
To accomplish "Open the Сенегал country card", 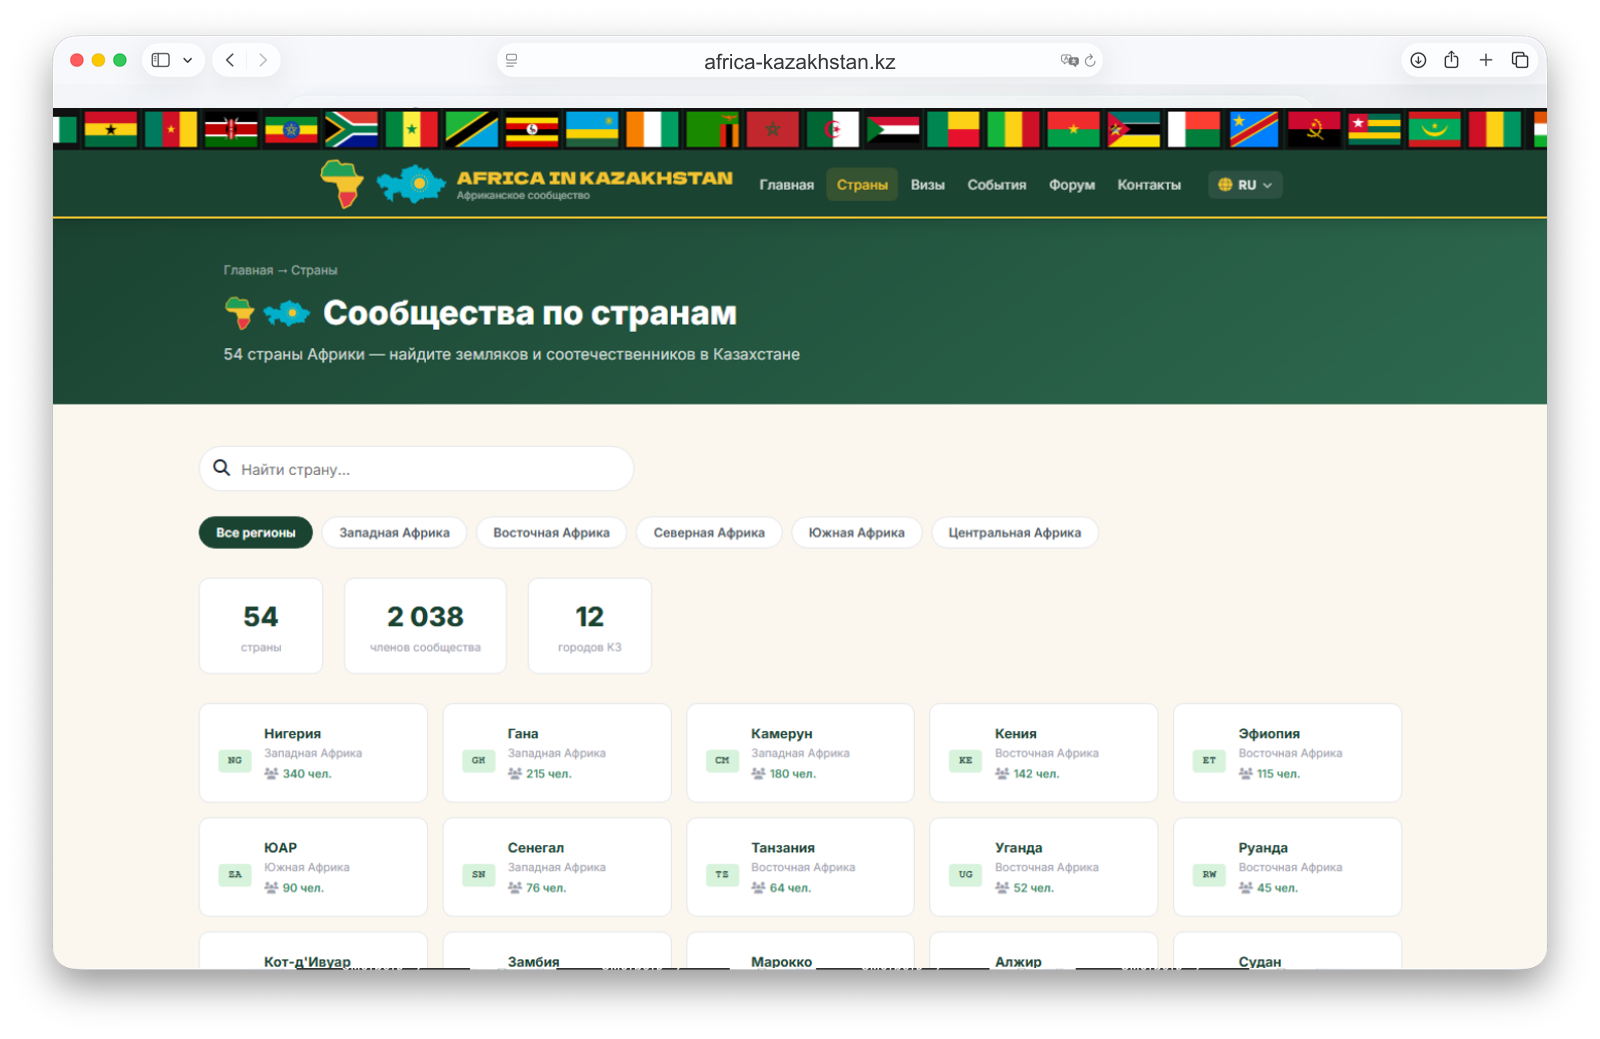I will 557,867.
